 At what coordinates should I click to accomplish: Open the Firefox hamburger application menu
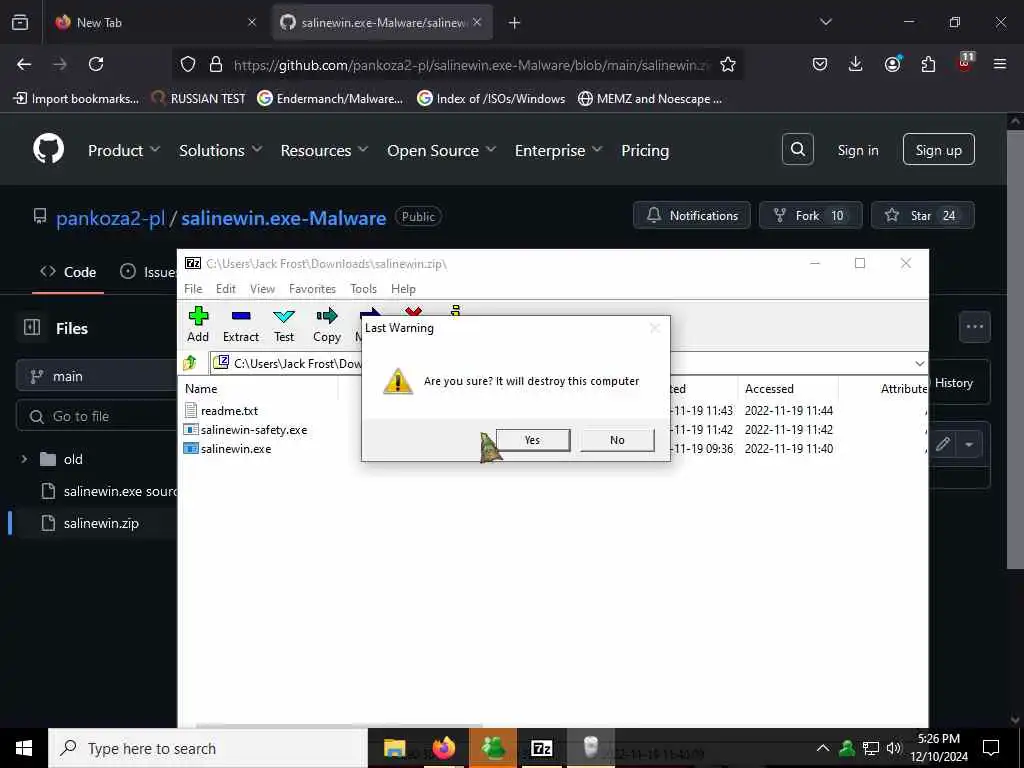point(1000,64)
